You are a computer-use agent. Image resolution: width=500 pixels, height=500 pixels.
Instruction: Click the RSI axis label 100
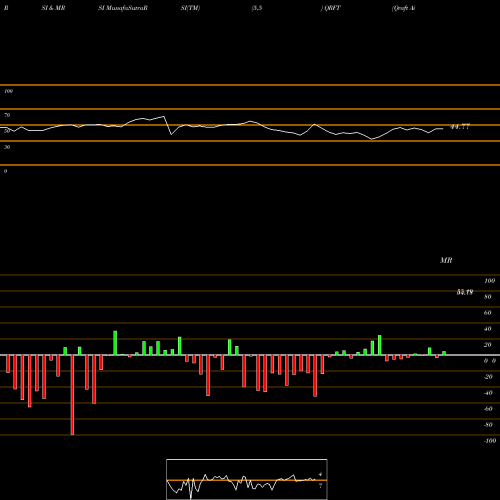click(8, 91)
